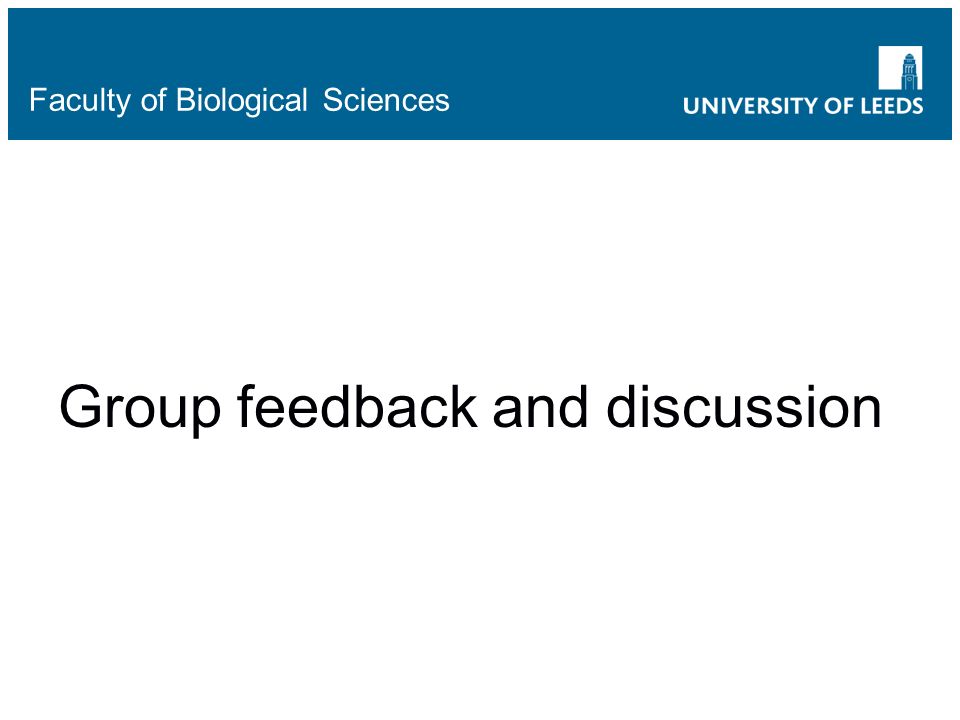Click the word 'feedback' in the title
The height and width of the screenshot is (720, 960).
coord(357,406)
